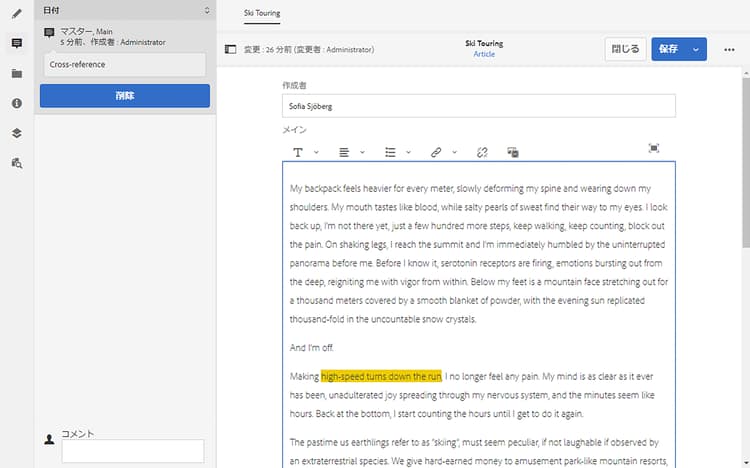
Task: Open the variations layers icon
Action: point(17,133)
